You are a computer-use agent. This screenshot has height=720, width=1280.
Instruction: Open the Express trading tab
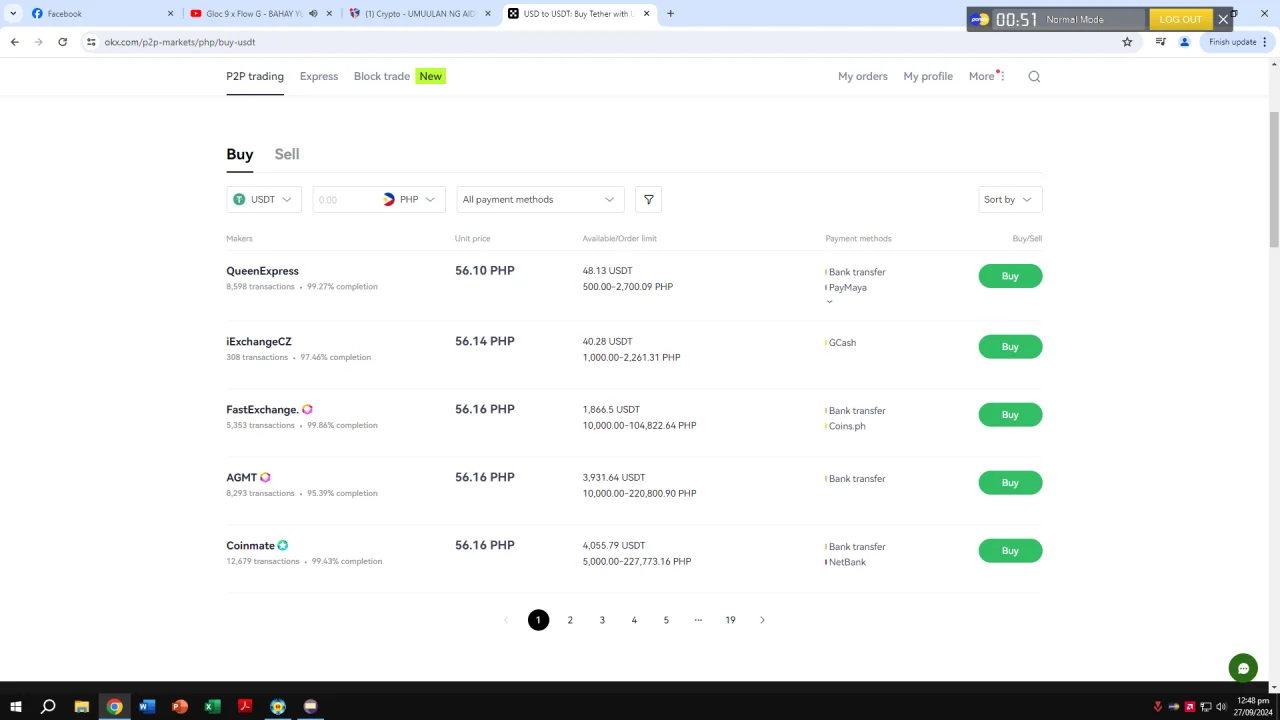[319, 76]
